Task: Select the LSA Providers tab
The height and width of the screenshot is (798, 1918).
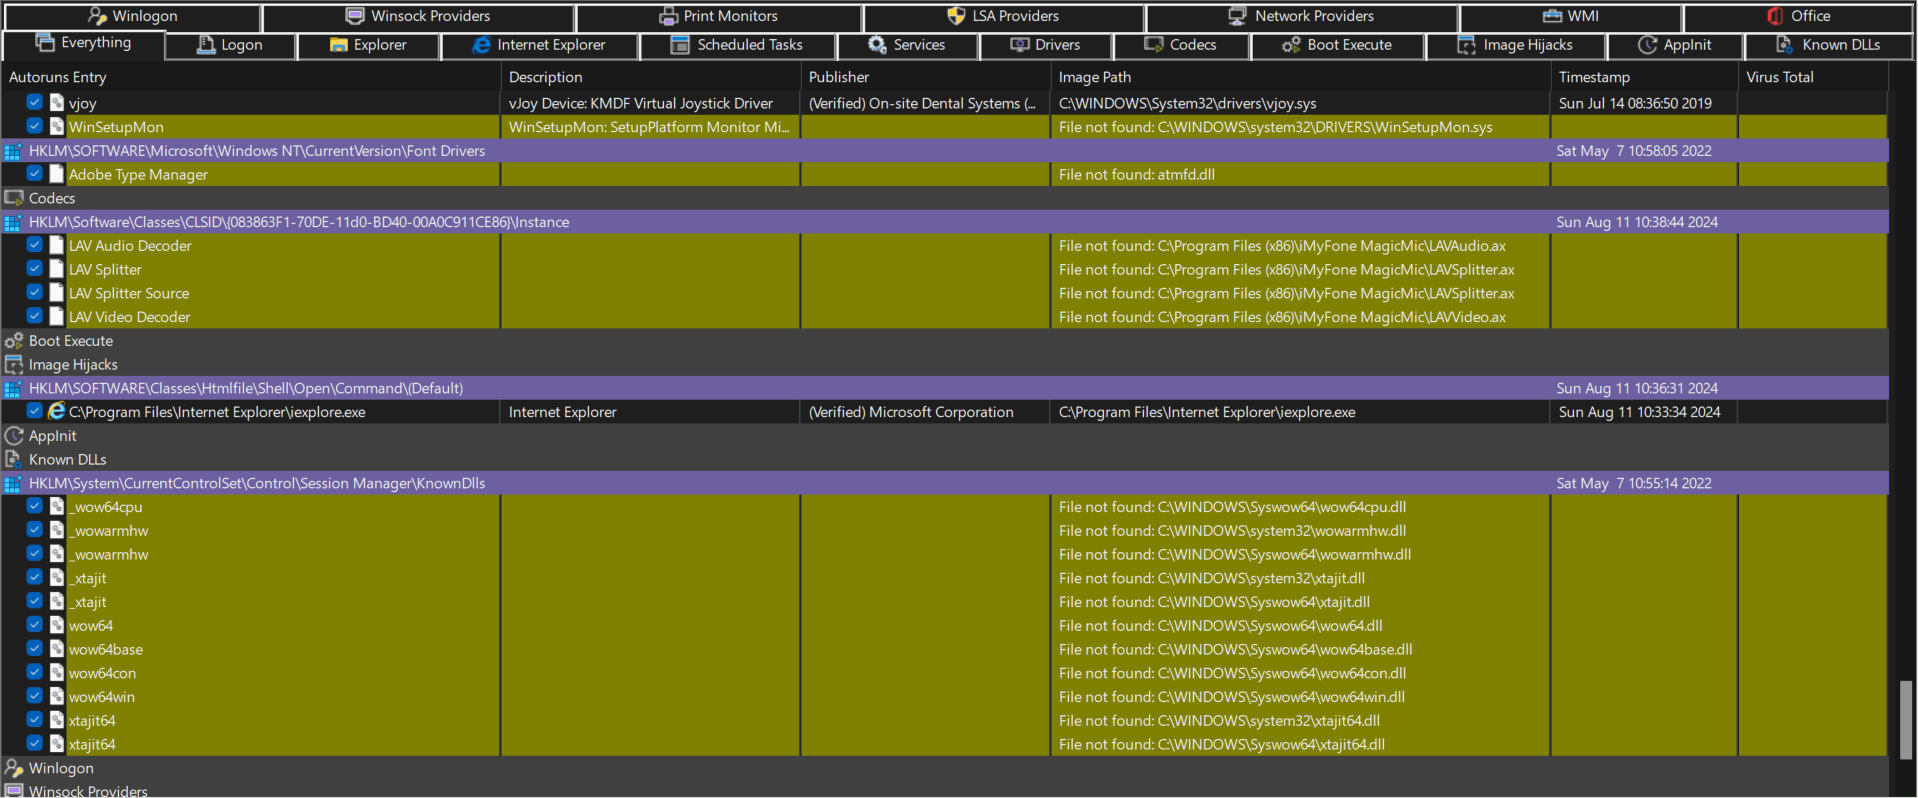Action: pos(1003,16)
